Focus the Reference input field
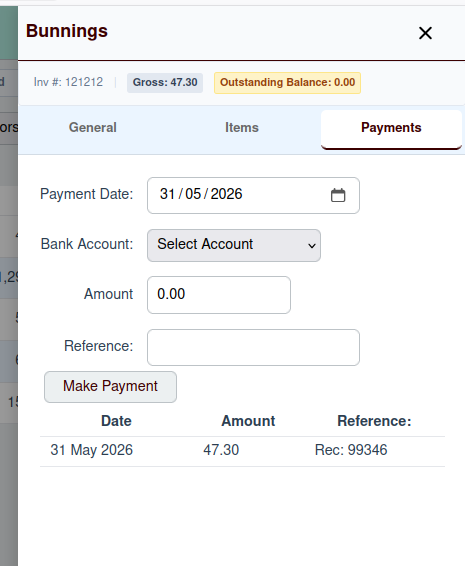The height and width of the screenshot is (566, 465). [x=253, y=347]
